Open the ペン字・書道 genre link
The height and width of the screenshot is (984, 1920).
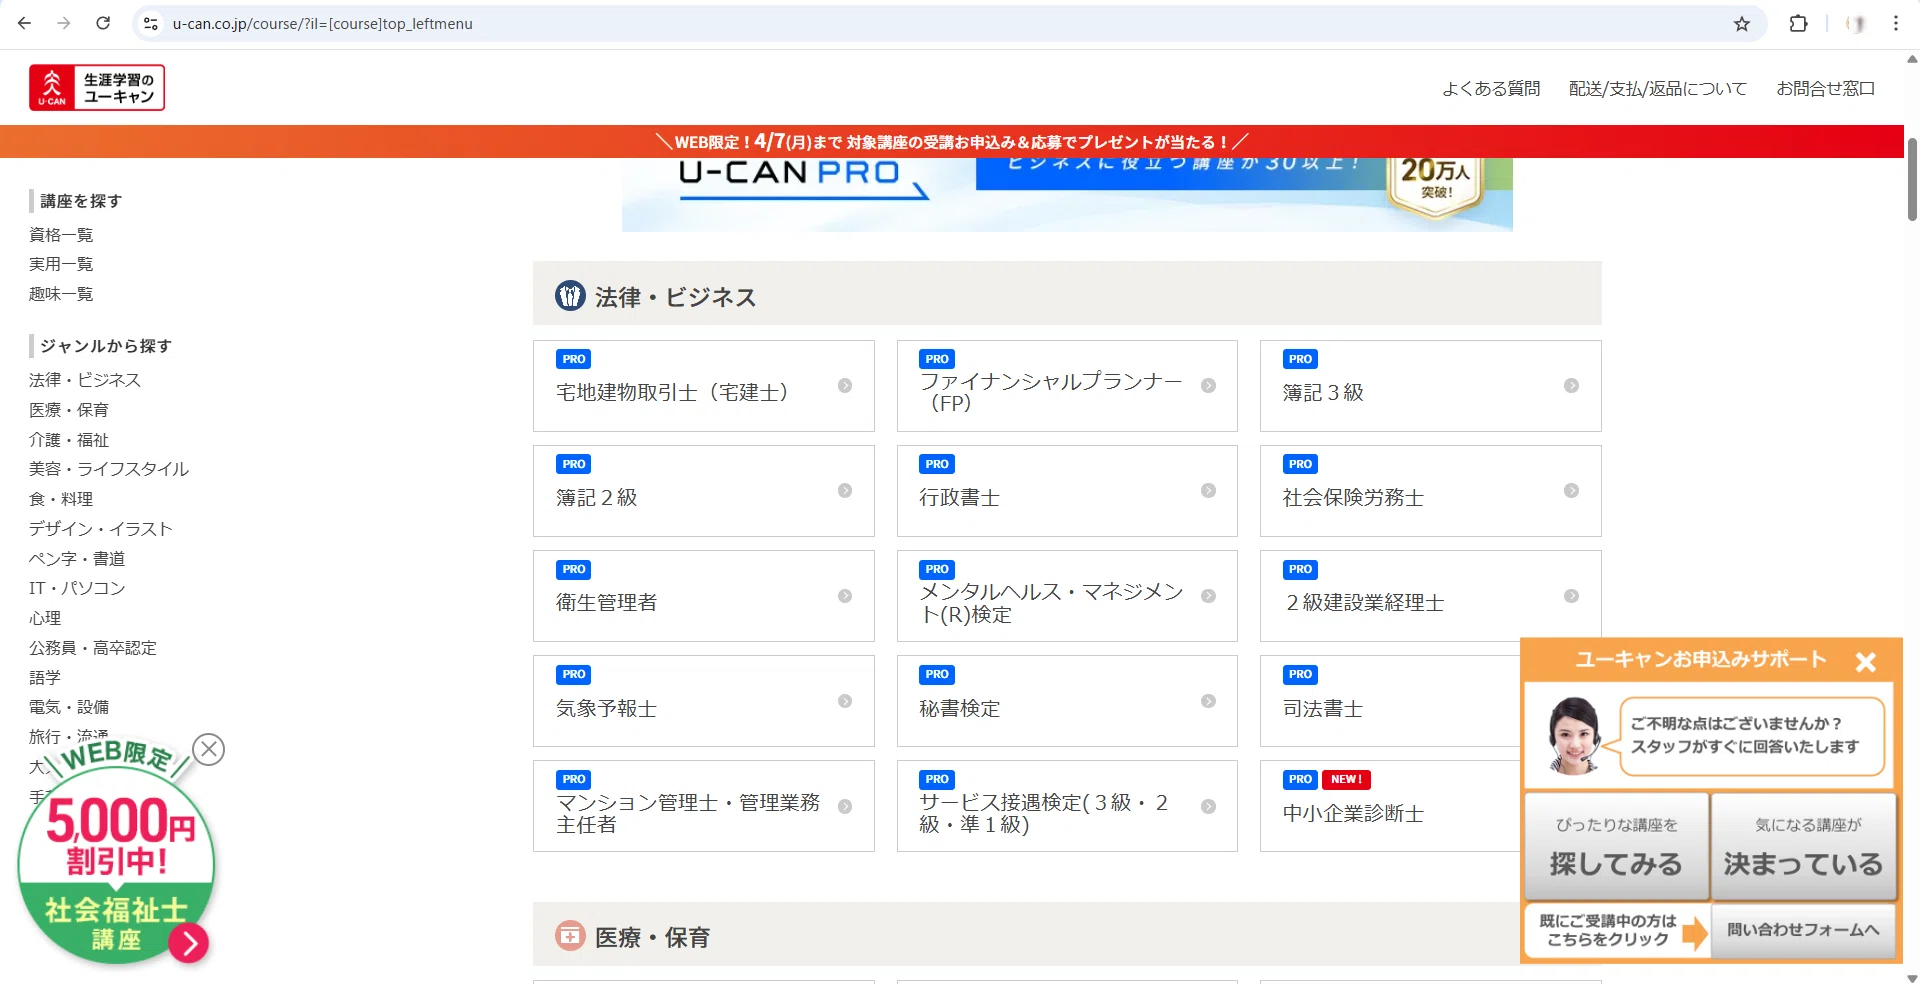coord(77,559)
